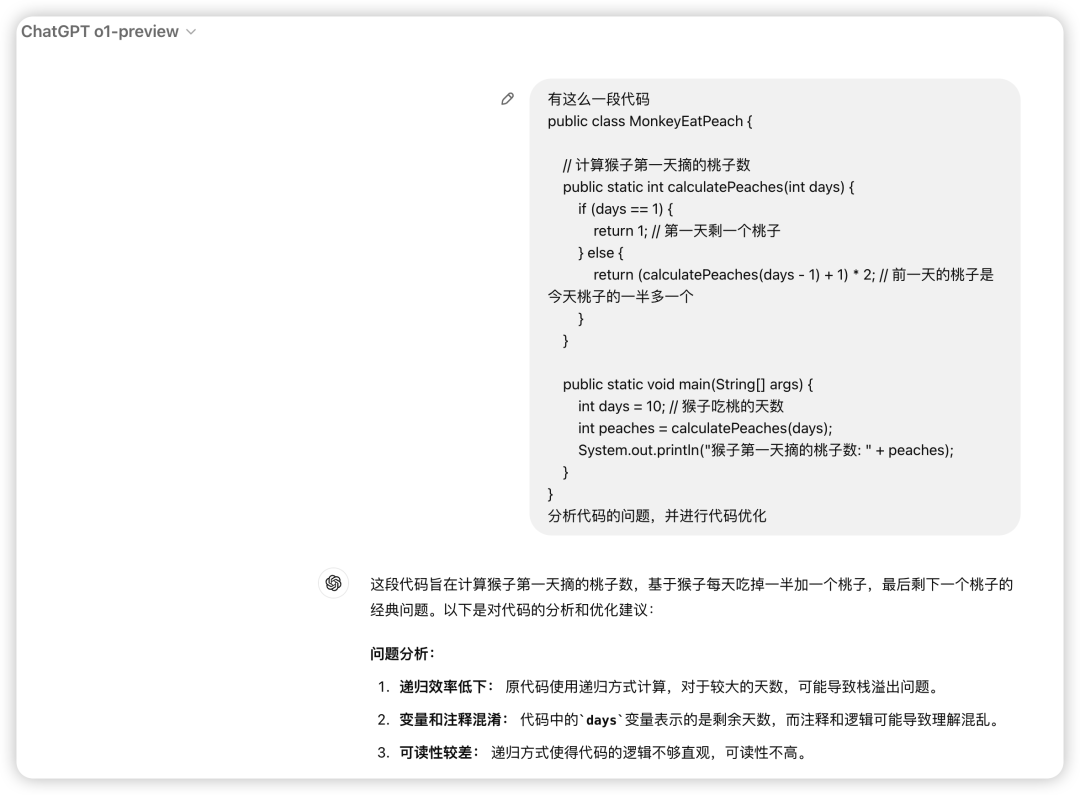Click the '问题分析：' heading
The width and height of the screenshot is (1080, 795).
click(x=403, y=653)
